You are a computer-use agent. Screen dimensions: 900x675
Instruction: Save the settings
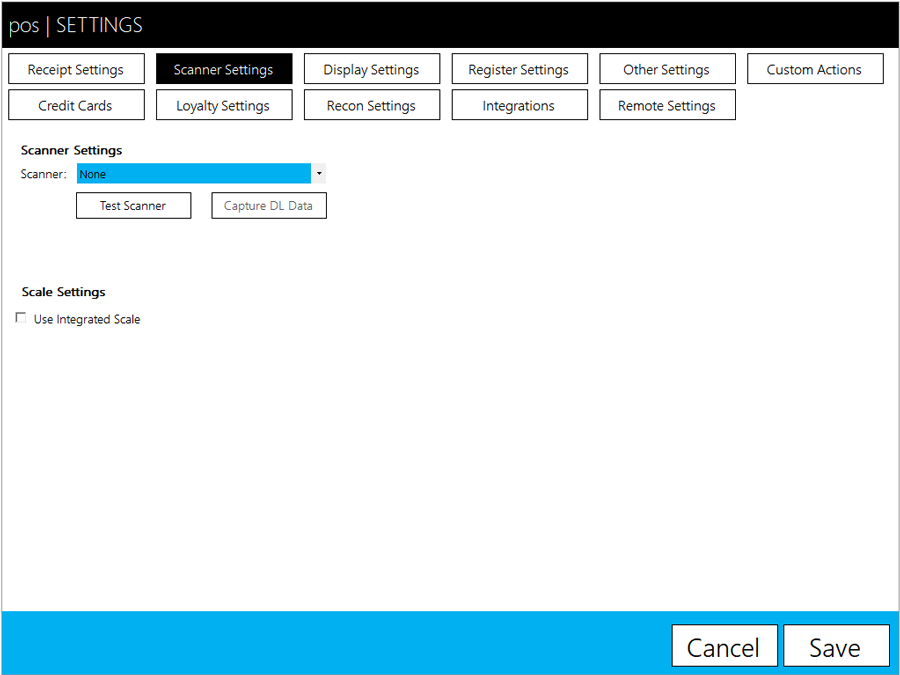[836, 647]
